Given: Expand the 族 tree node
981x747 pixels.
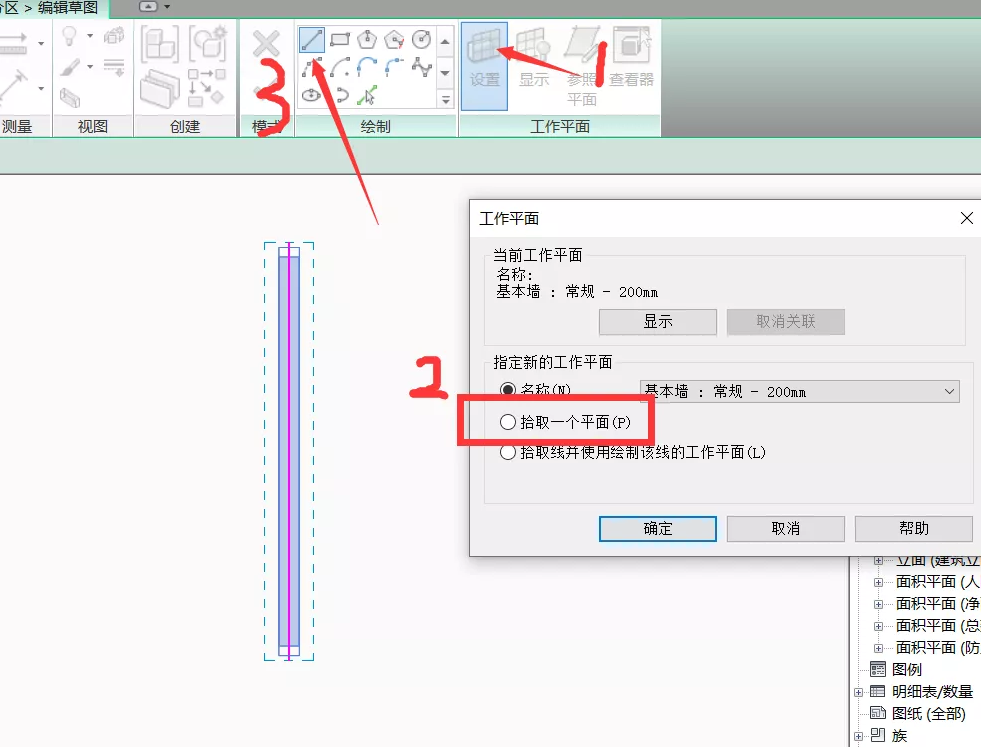Looking at the screenshot, I should click(859, 736).
